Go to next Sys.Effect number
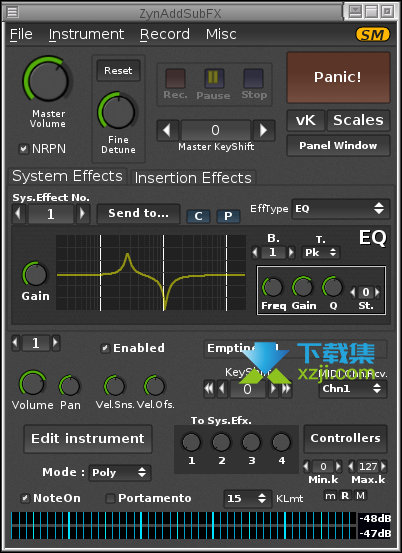This screenshot has height=553, width=402. 82,213
